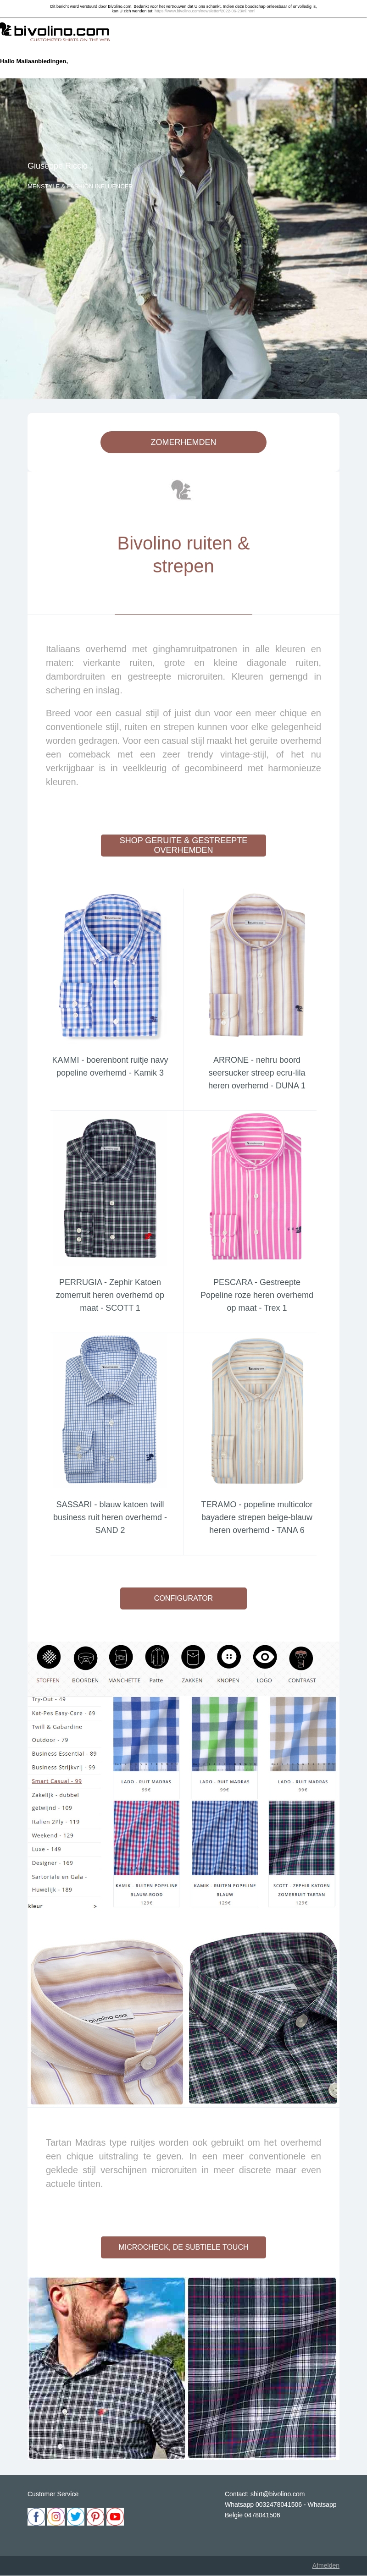Open the KAMMI blue gingham shirt image
Image resolution: width=367 pixels, height=2576 pixels.
click(x=110, y=968)
